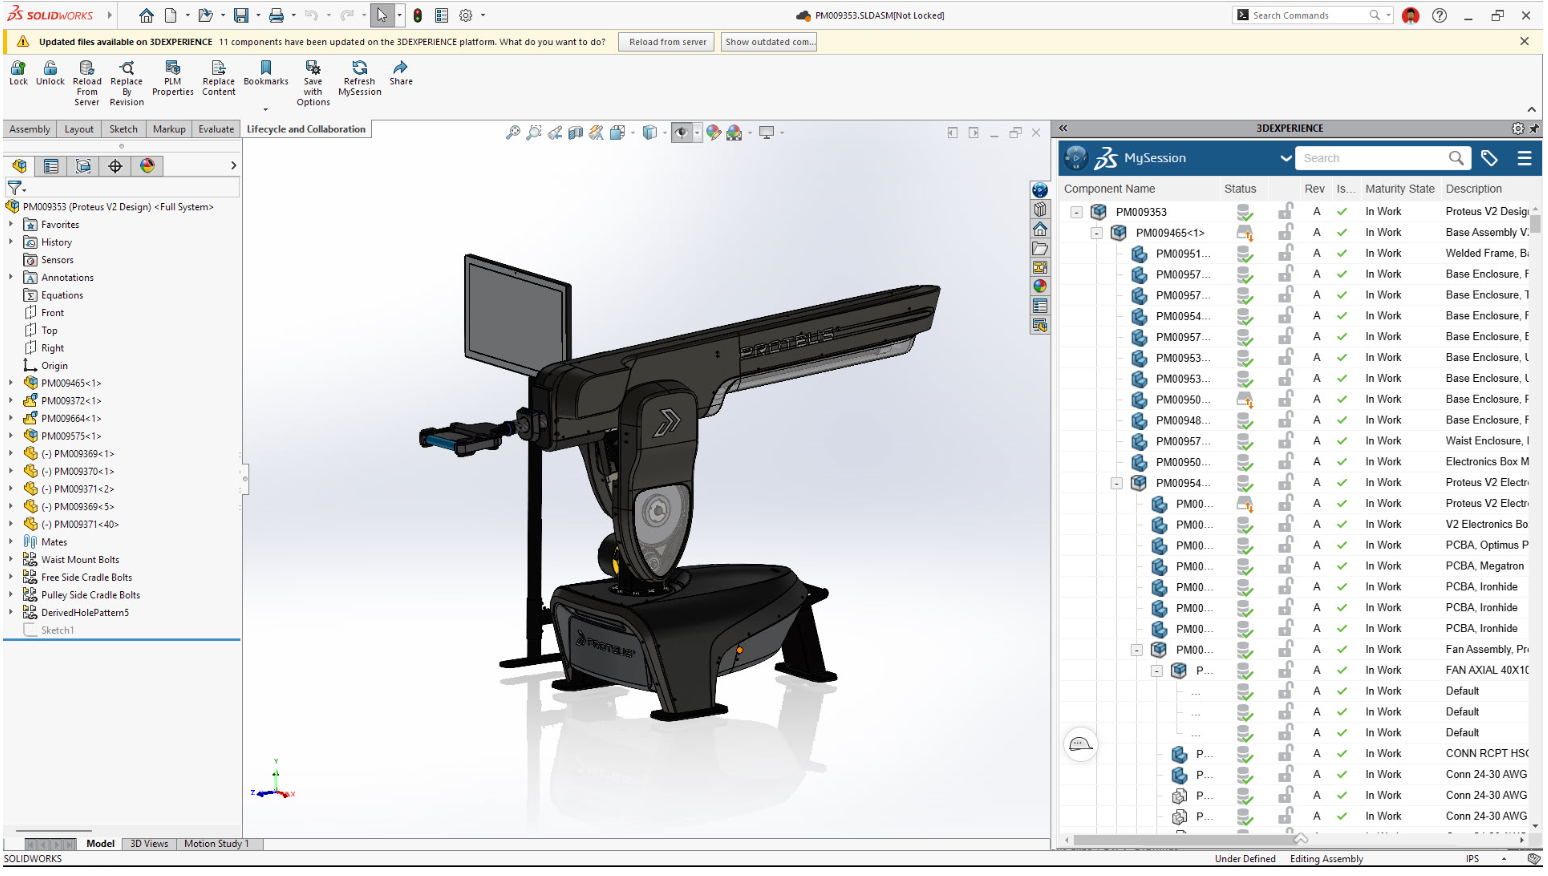Click Reload From Server ribbon icon

pos(87,68)
